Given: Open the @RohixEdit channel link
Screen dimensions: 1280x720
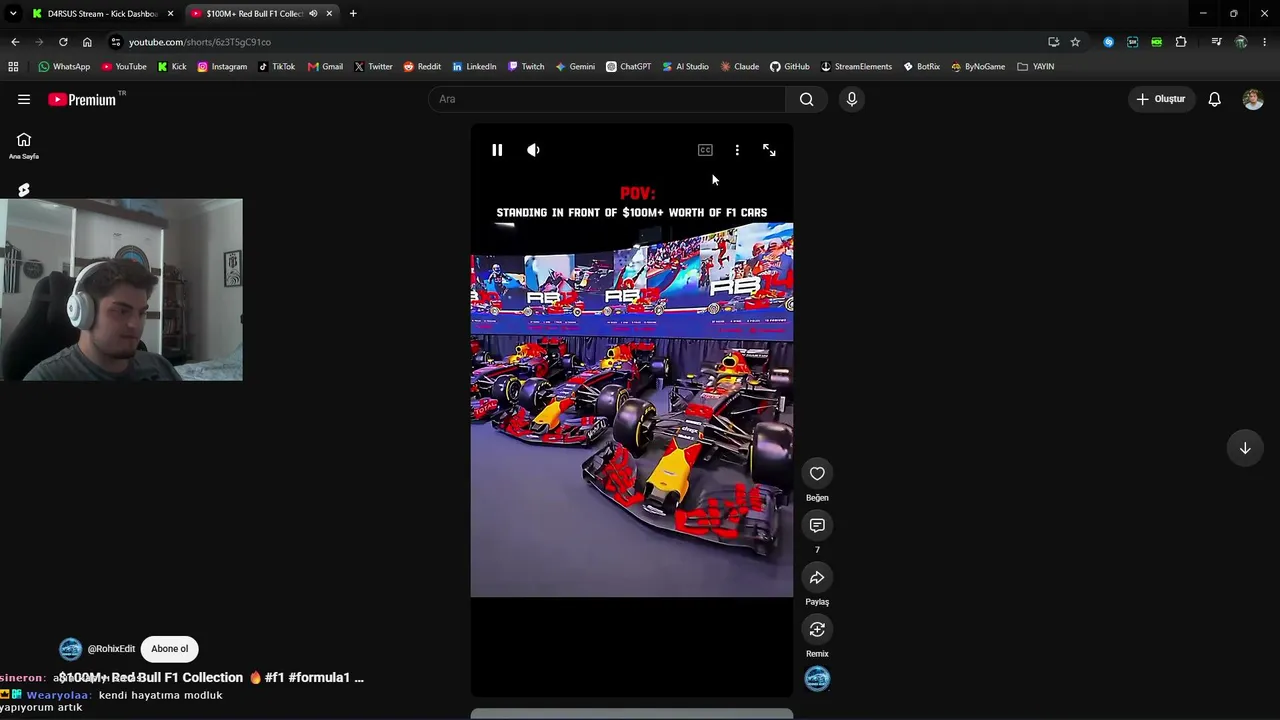Looking at the screenshot, I should click(111, 649).
